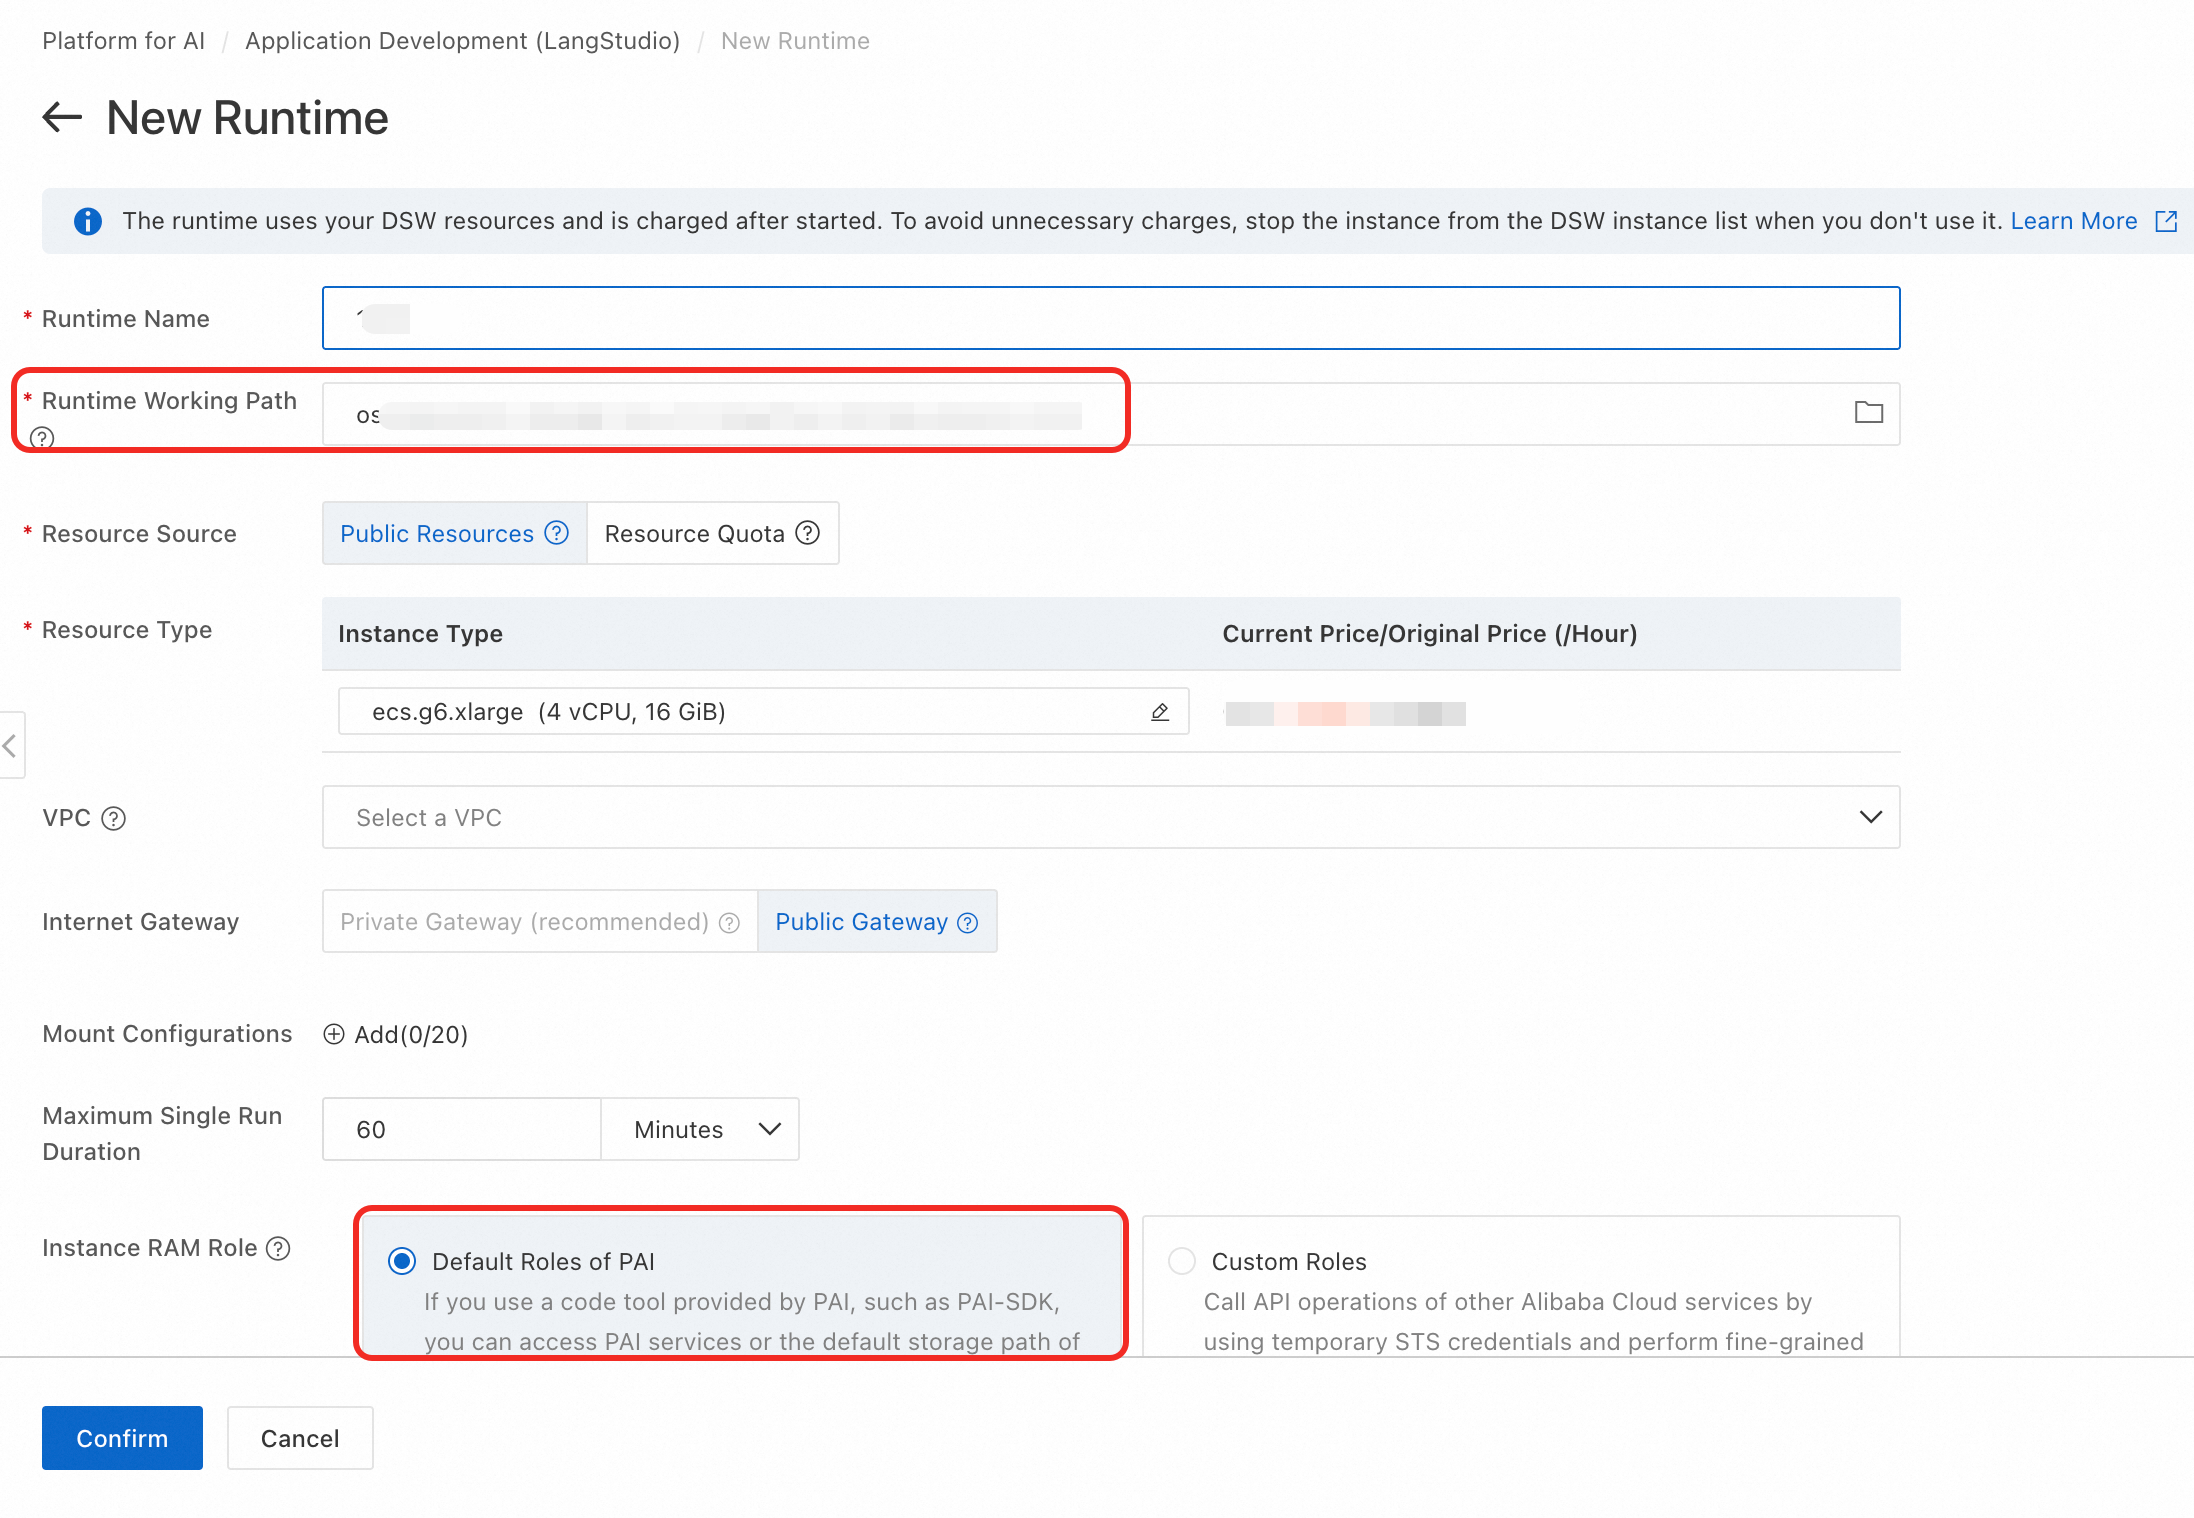Click help icon next to Public Gateway

968,922
